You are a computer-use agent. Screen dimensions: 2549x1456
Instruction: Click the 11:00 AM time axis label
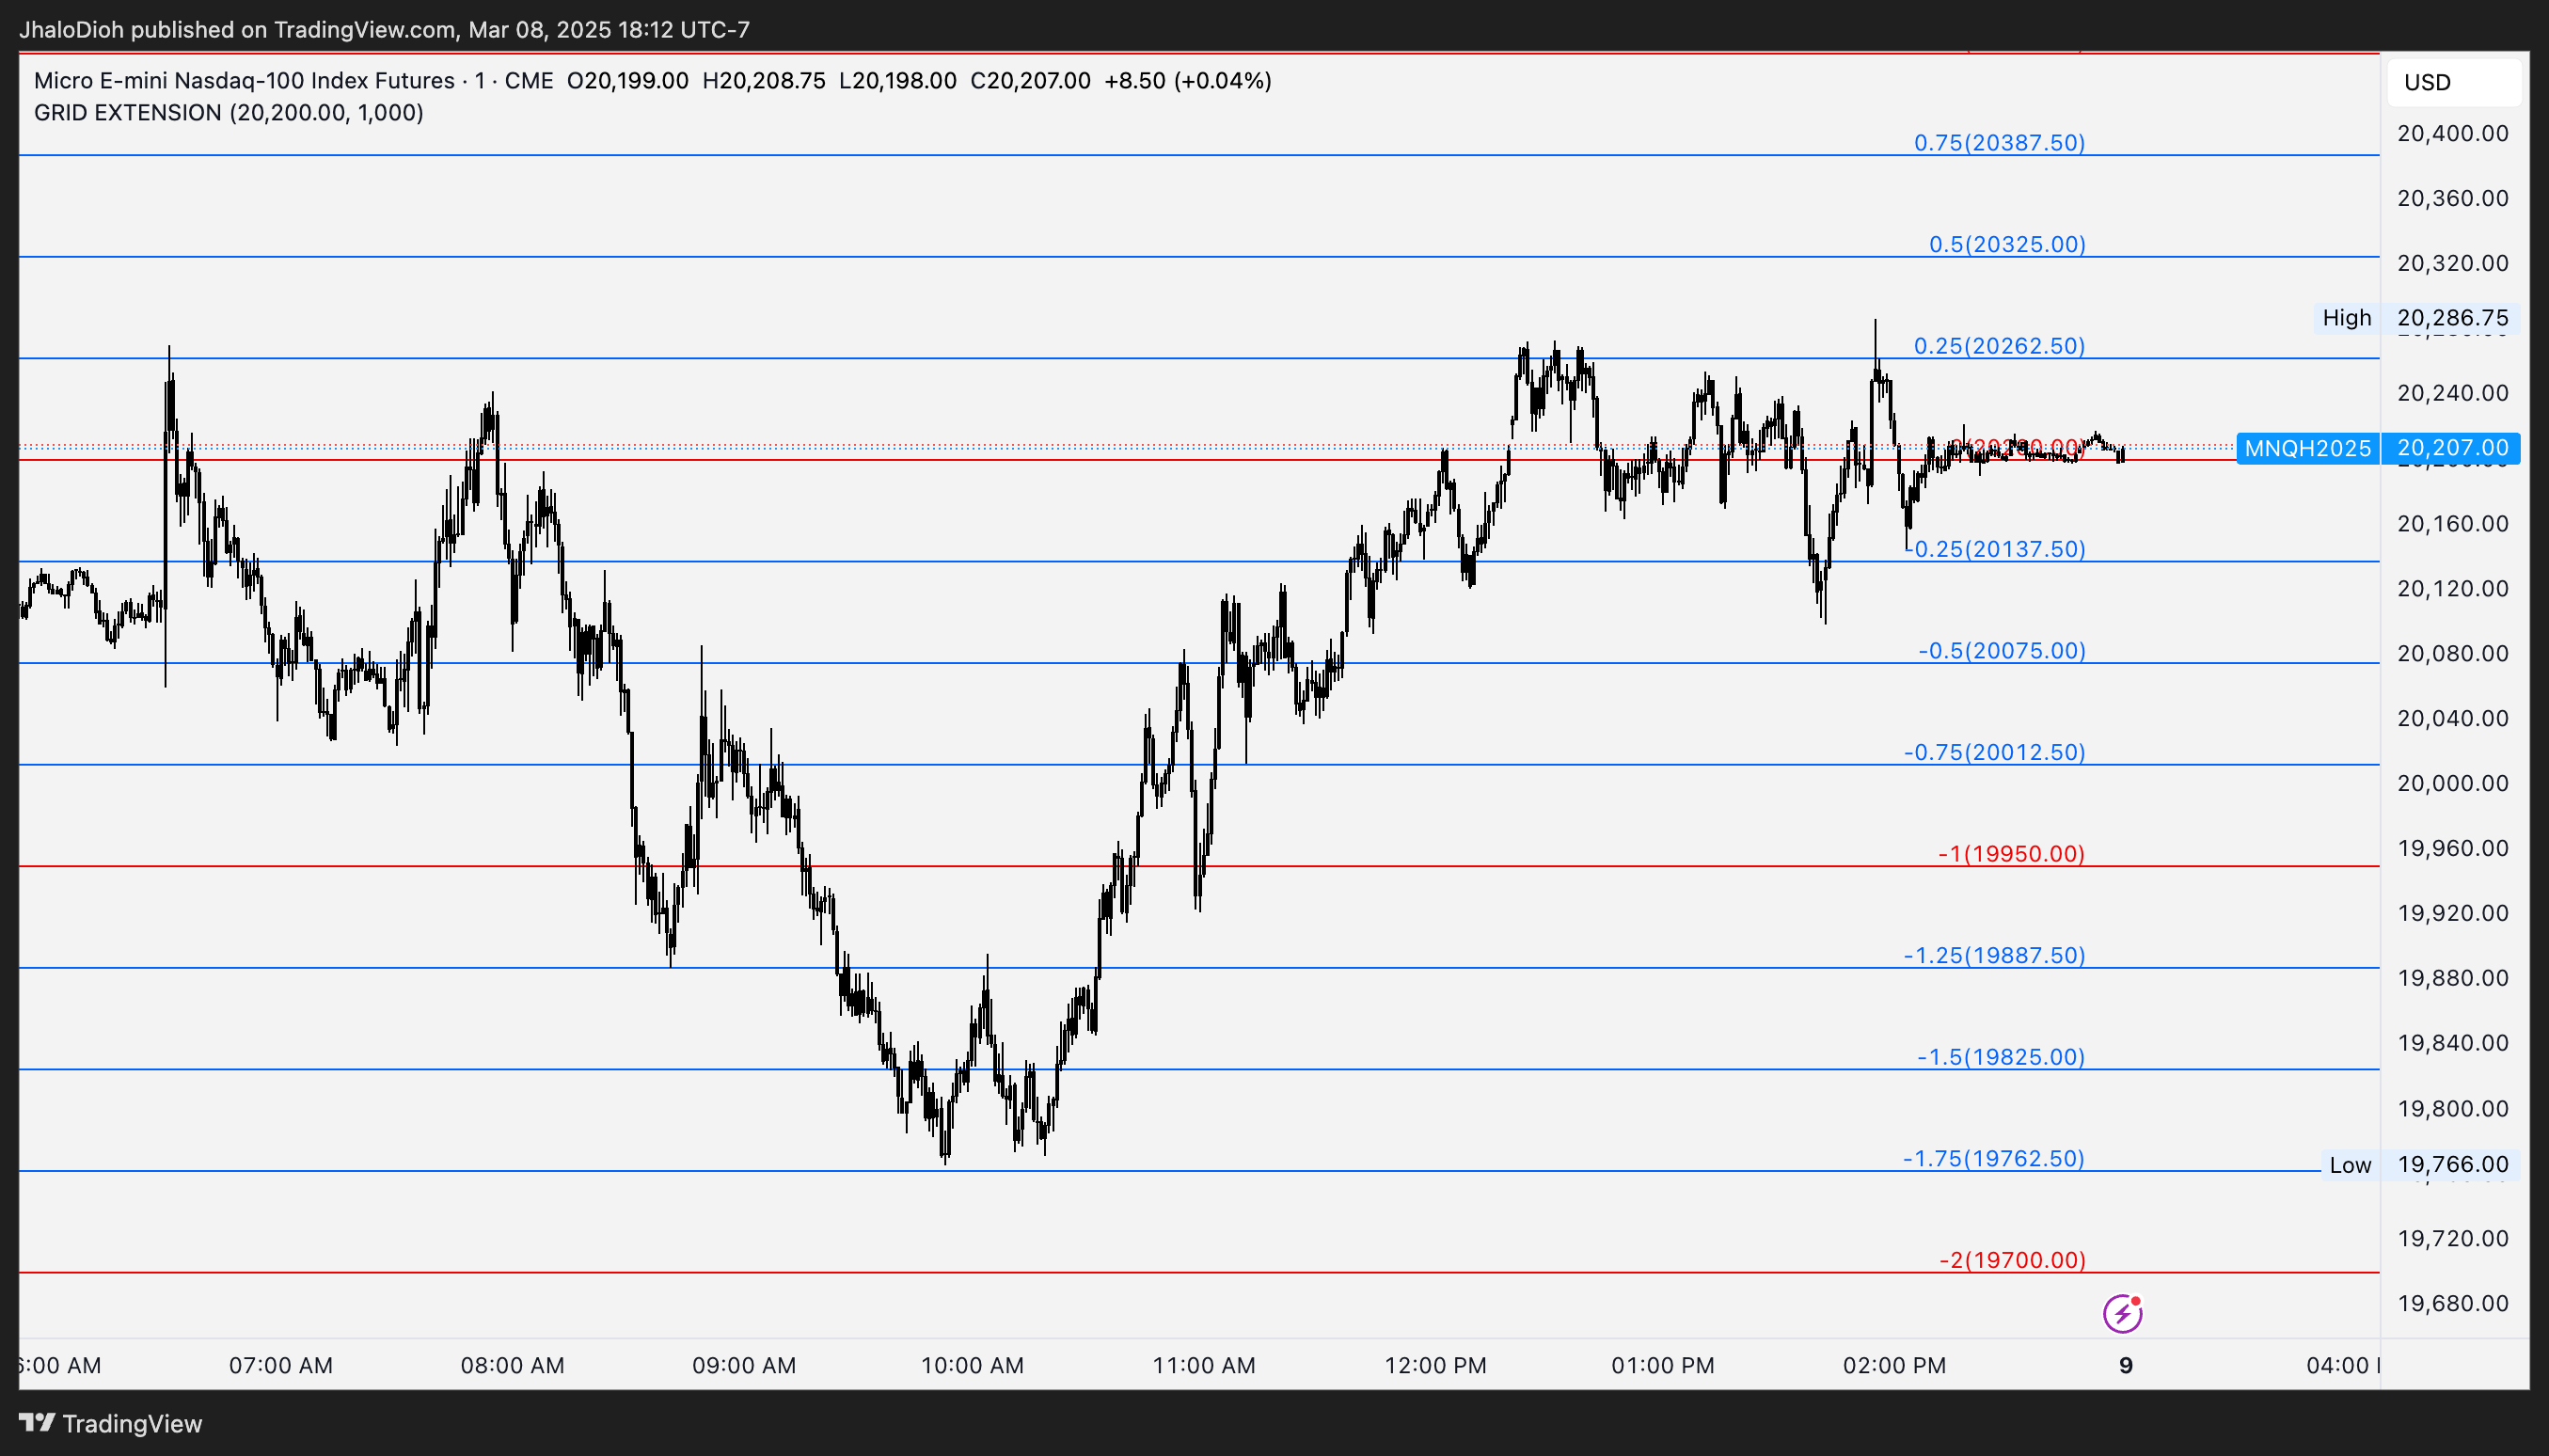1204,1365
